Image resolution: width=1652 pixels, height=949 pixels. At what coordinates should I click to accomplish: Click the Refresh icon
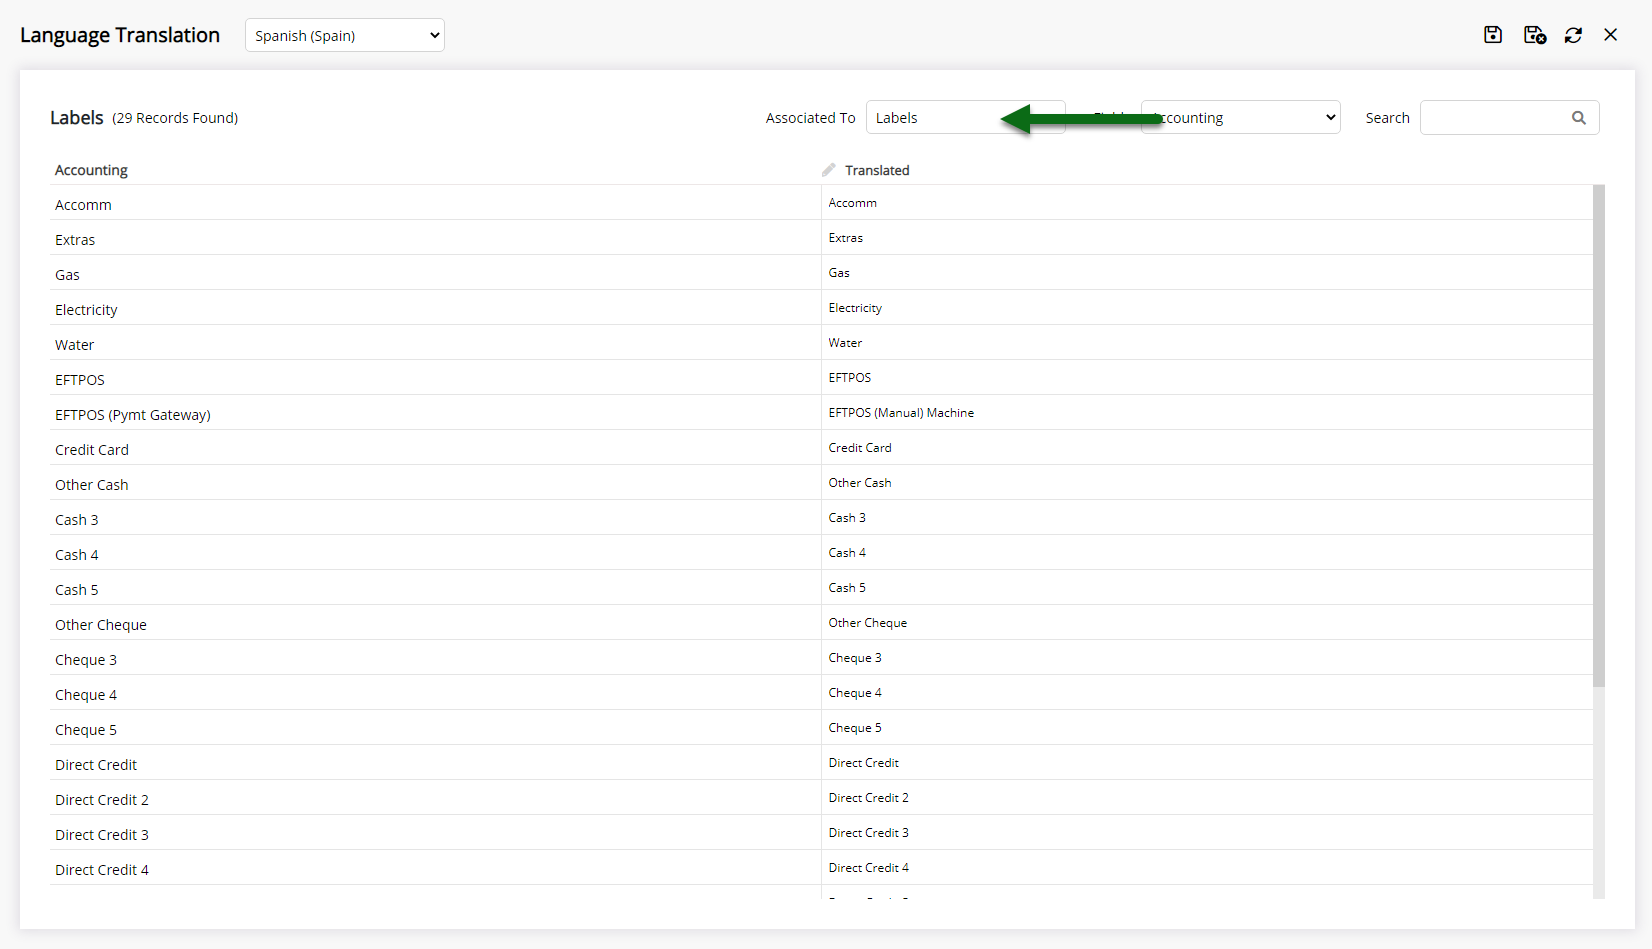coord(1573,35)
